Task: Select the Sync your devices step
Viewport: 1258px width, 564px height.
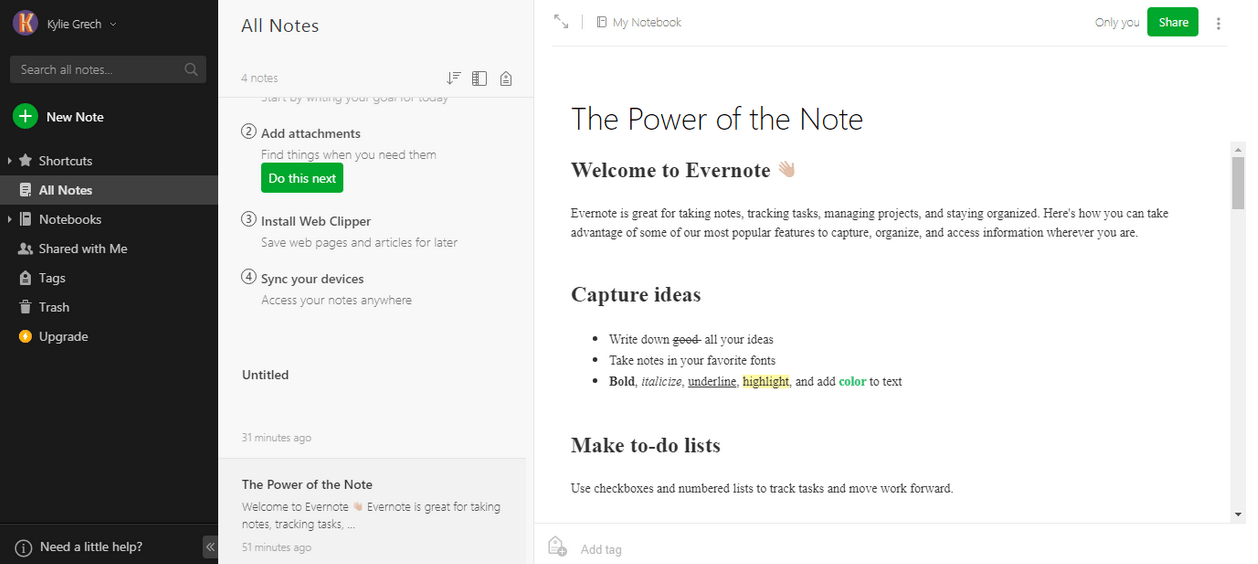Action: click(312, 279)
